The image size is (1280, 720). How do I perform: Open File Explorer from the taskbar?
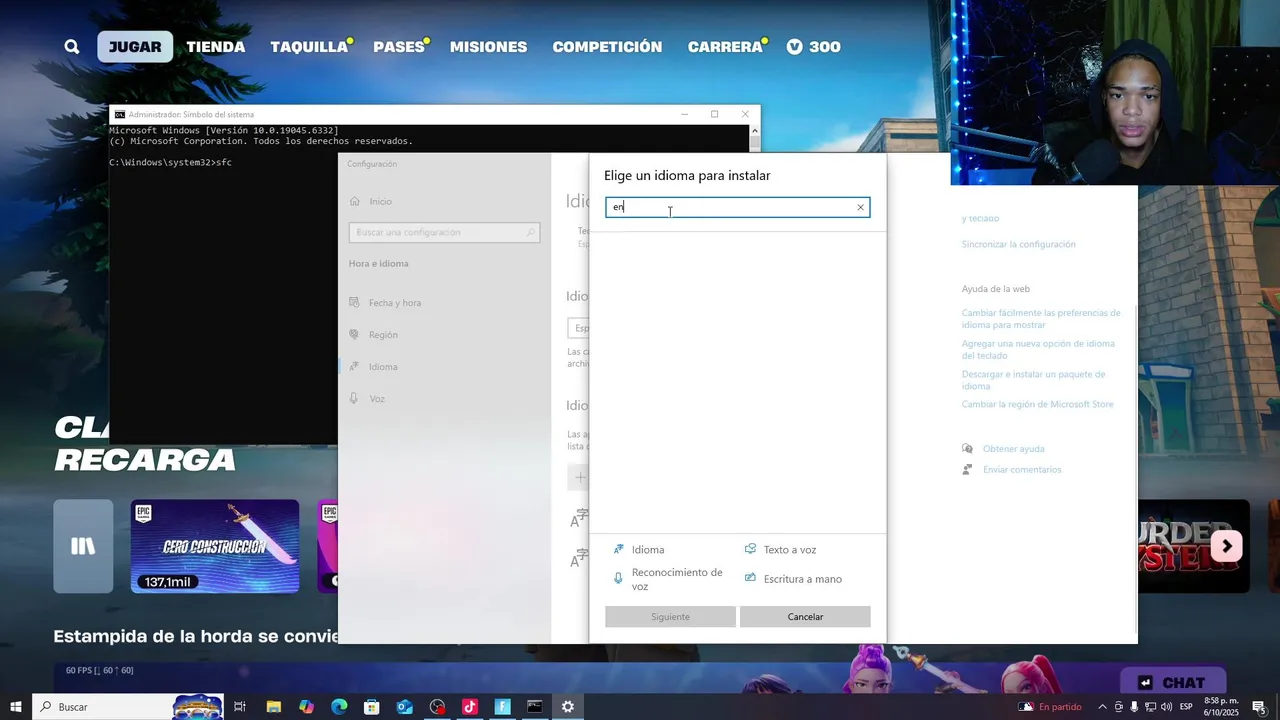[273, 707]
